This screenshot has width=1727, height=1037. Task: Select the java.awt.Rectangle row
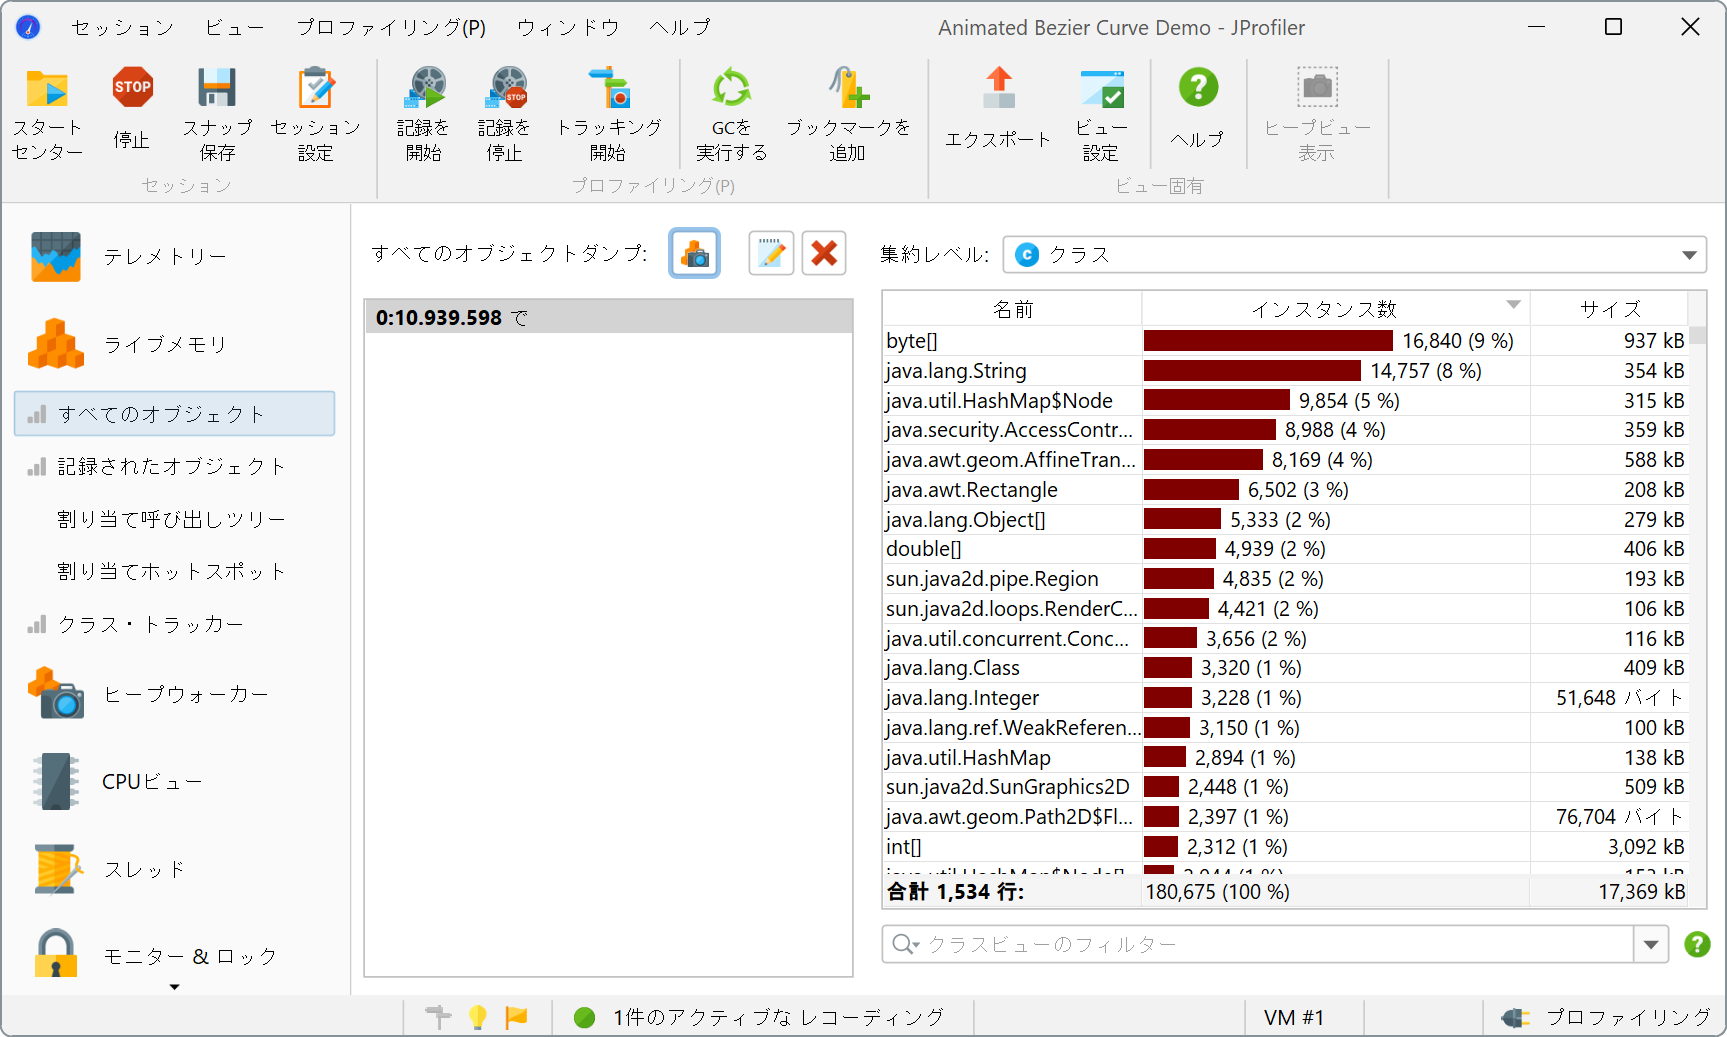pyautogui.click(x=1285, y=490)
